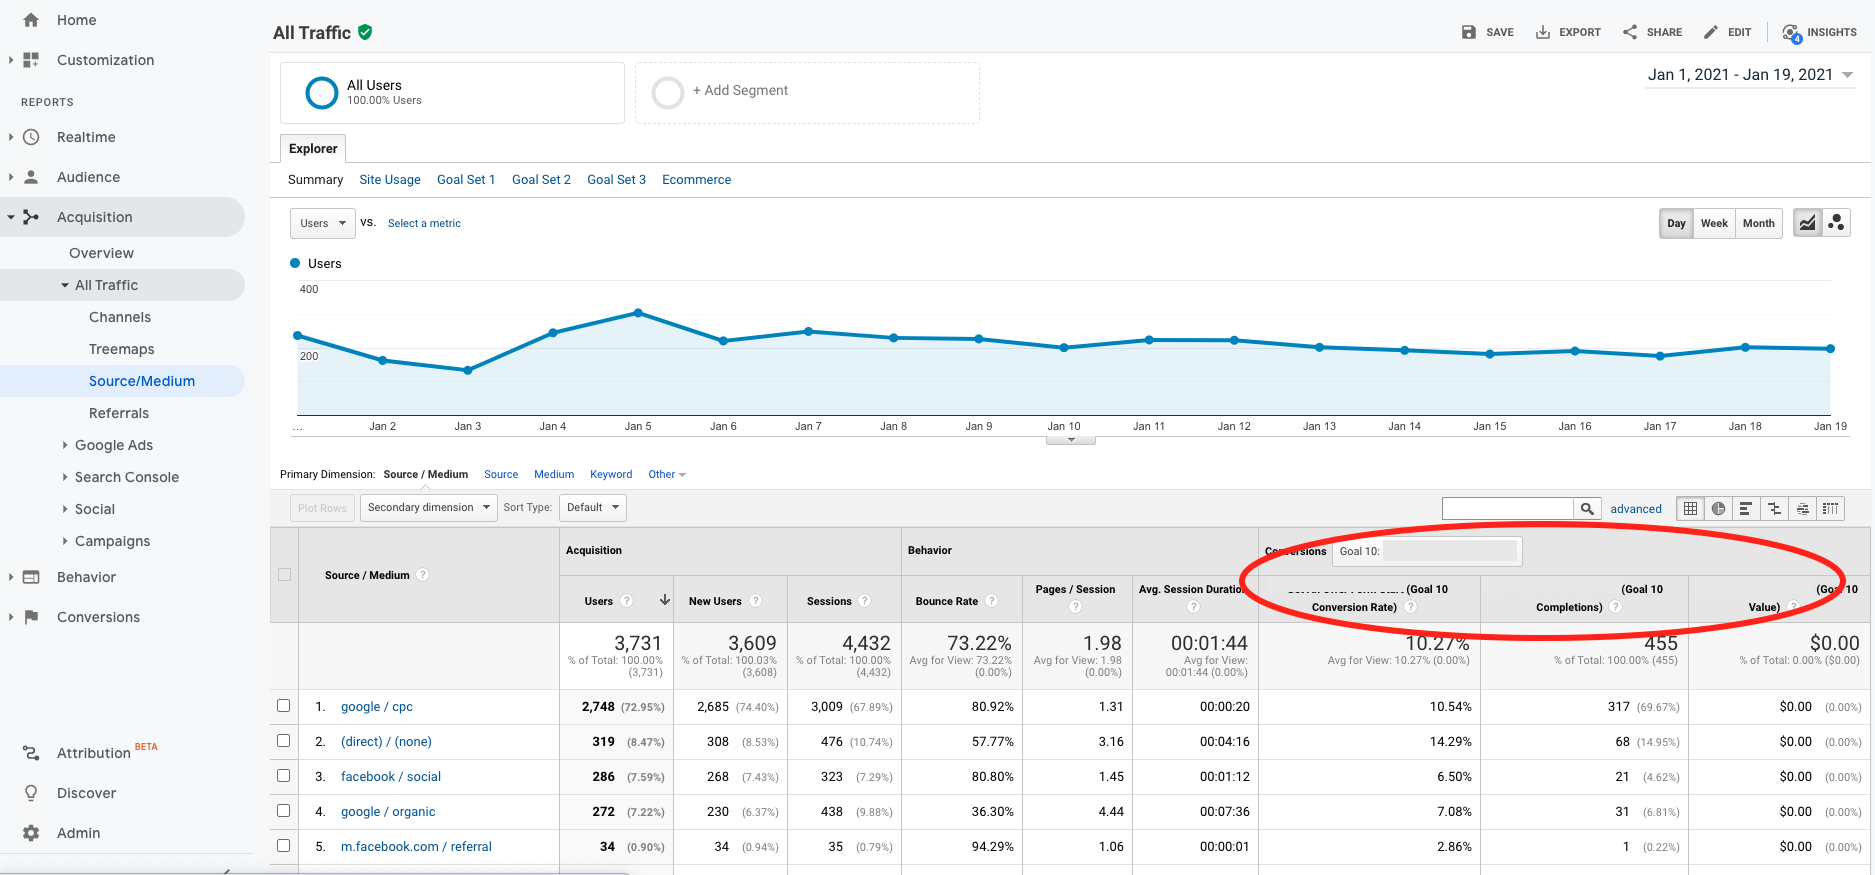Open the date range Jan 1 - Jan 19 picker
The image size is (1875, 875).
click(1750, 75)
